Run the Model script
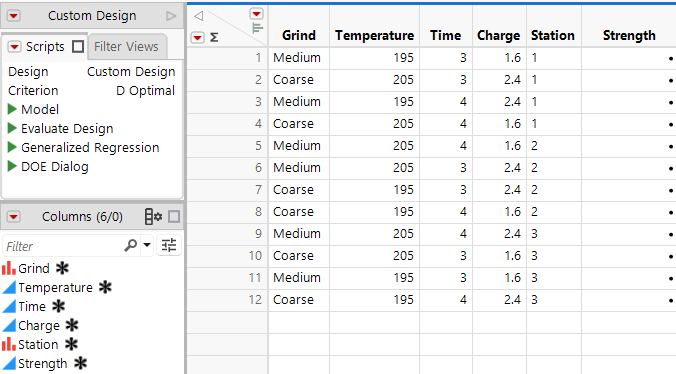This screenshot has height=374, width=676. tap(12, 109)
